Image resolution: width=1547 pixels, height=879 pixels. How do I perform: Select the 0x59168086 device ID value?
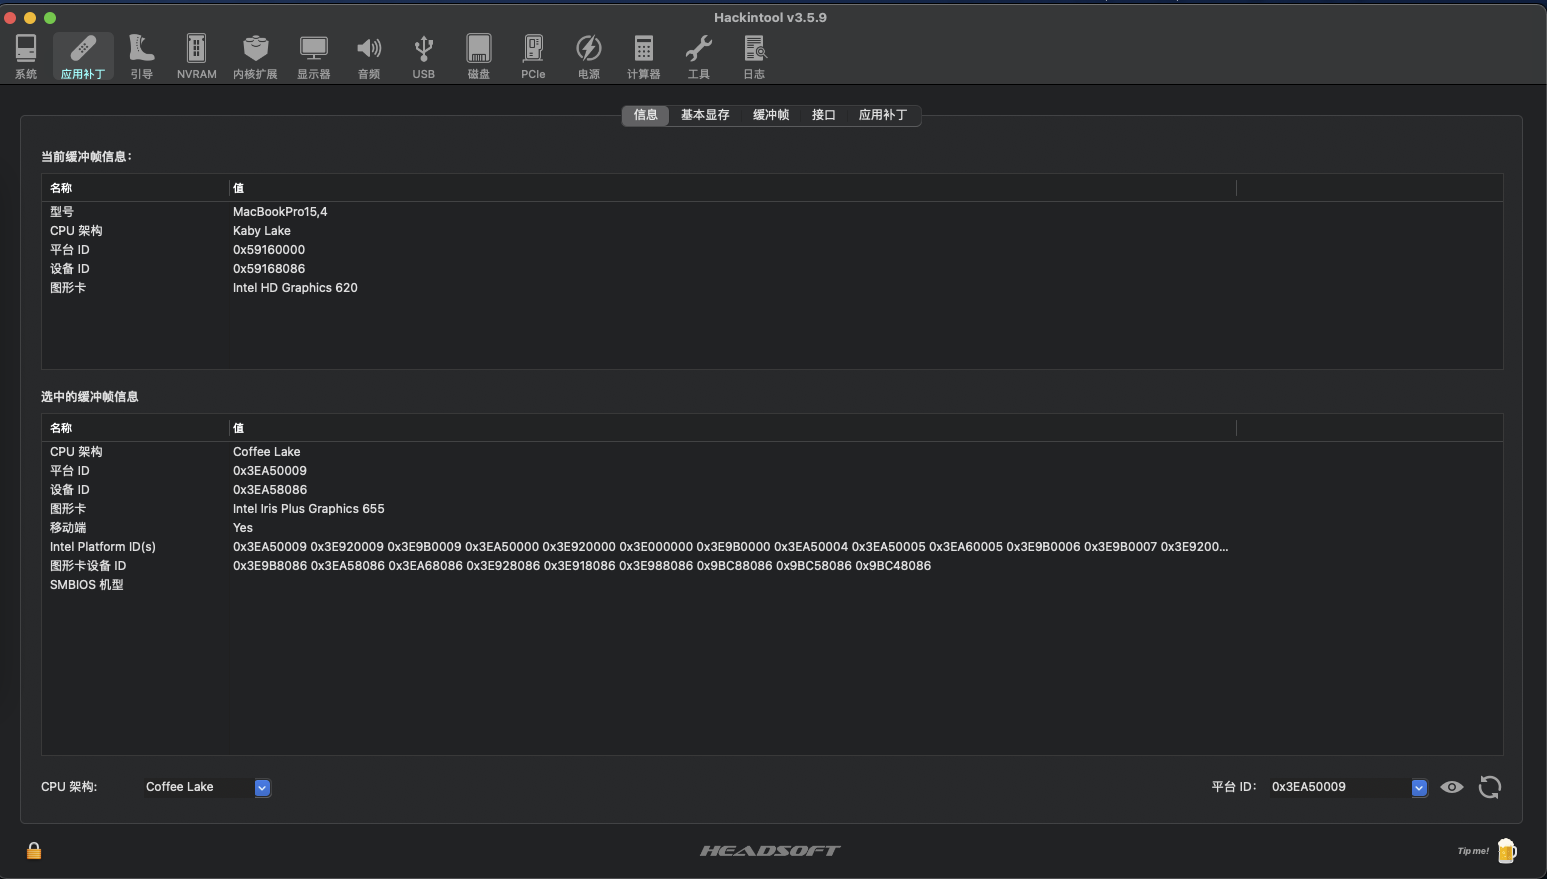click(x=269, y=269)
